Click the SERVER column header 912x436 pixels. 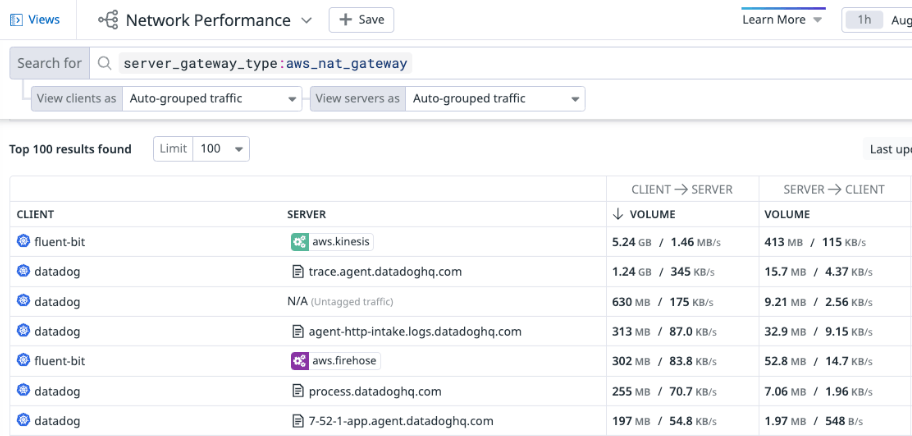tap(307, 215)
